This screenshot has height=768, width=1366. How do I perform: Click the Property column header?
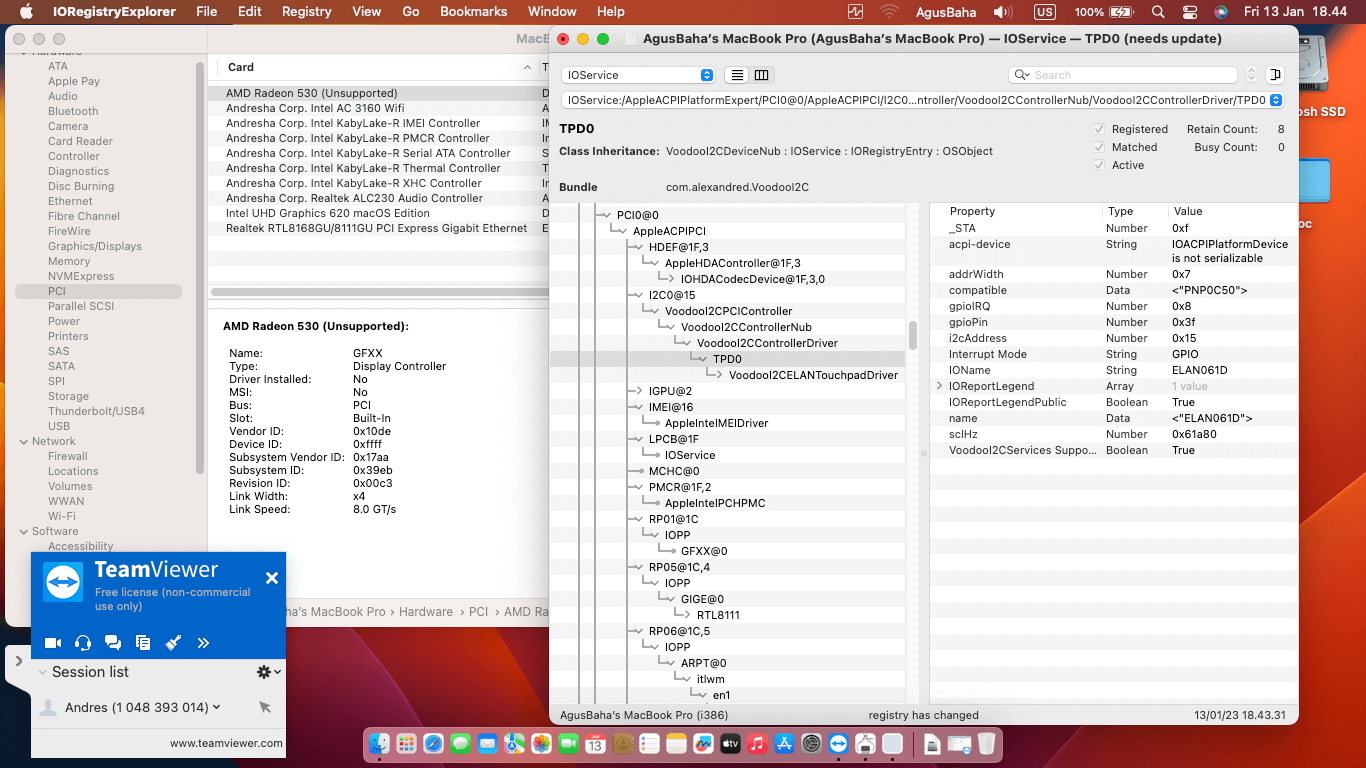[x=972, y=211]
